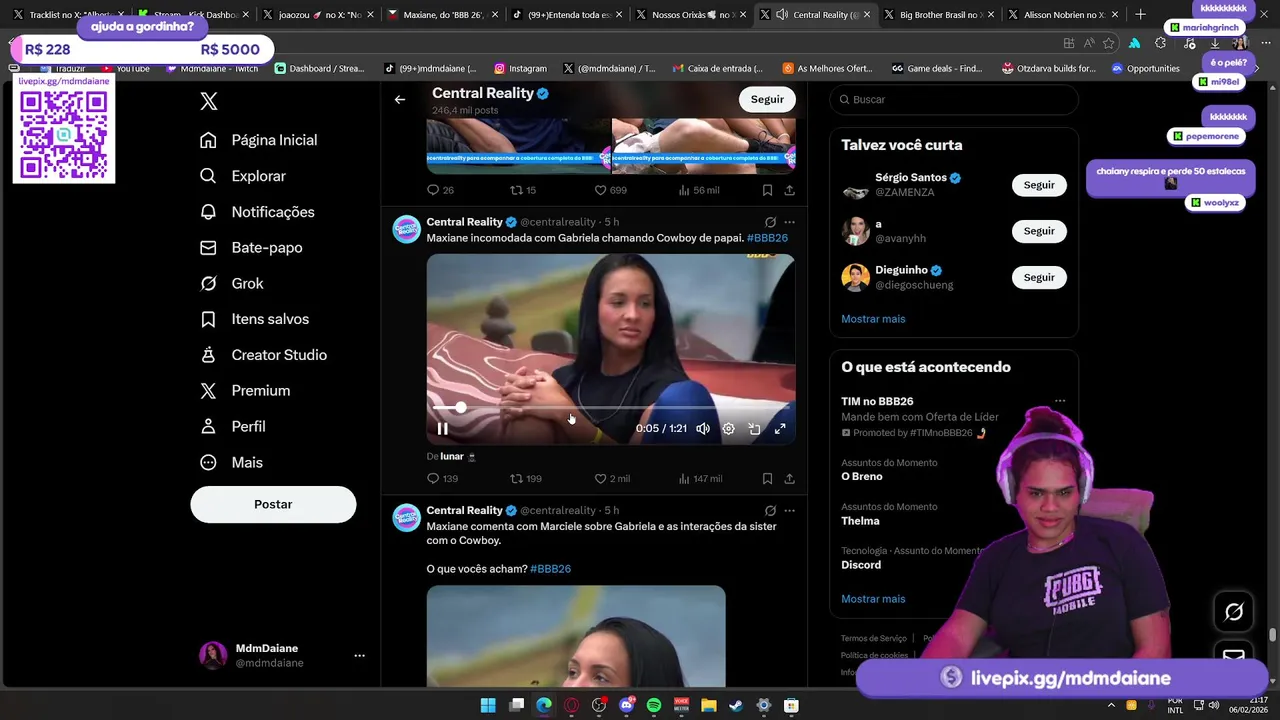
Task: Reply to the post with 139 comments
Action: [x=442, y=479]
